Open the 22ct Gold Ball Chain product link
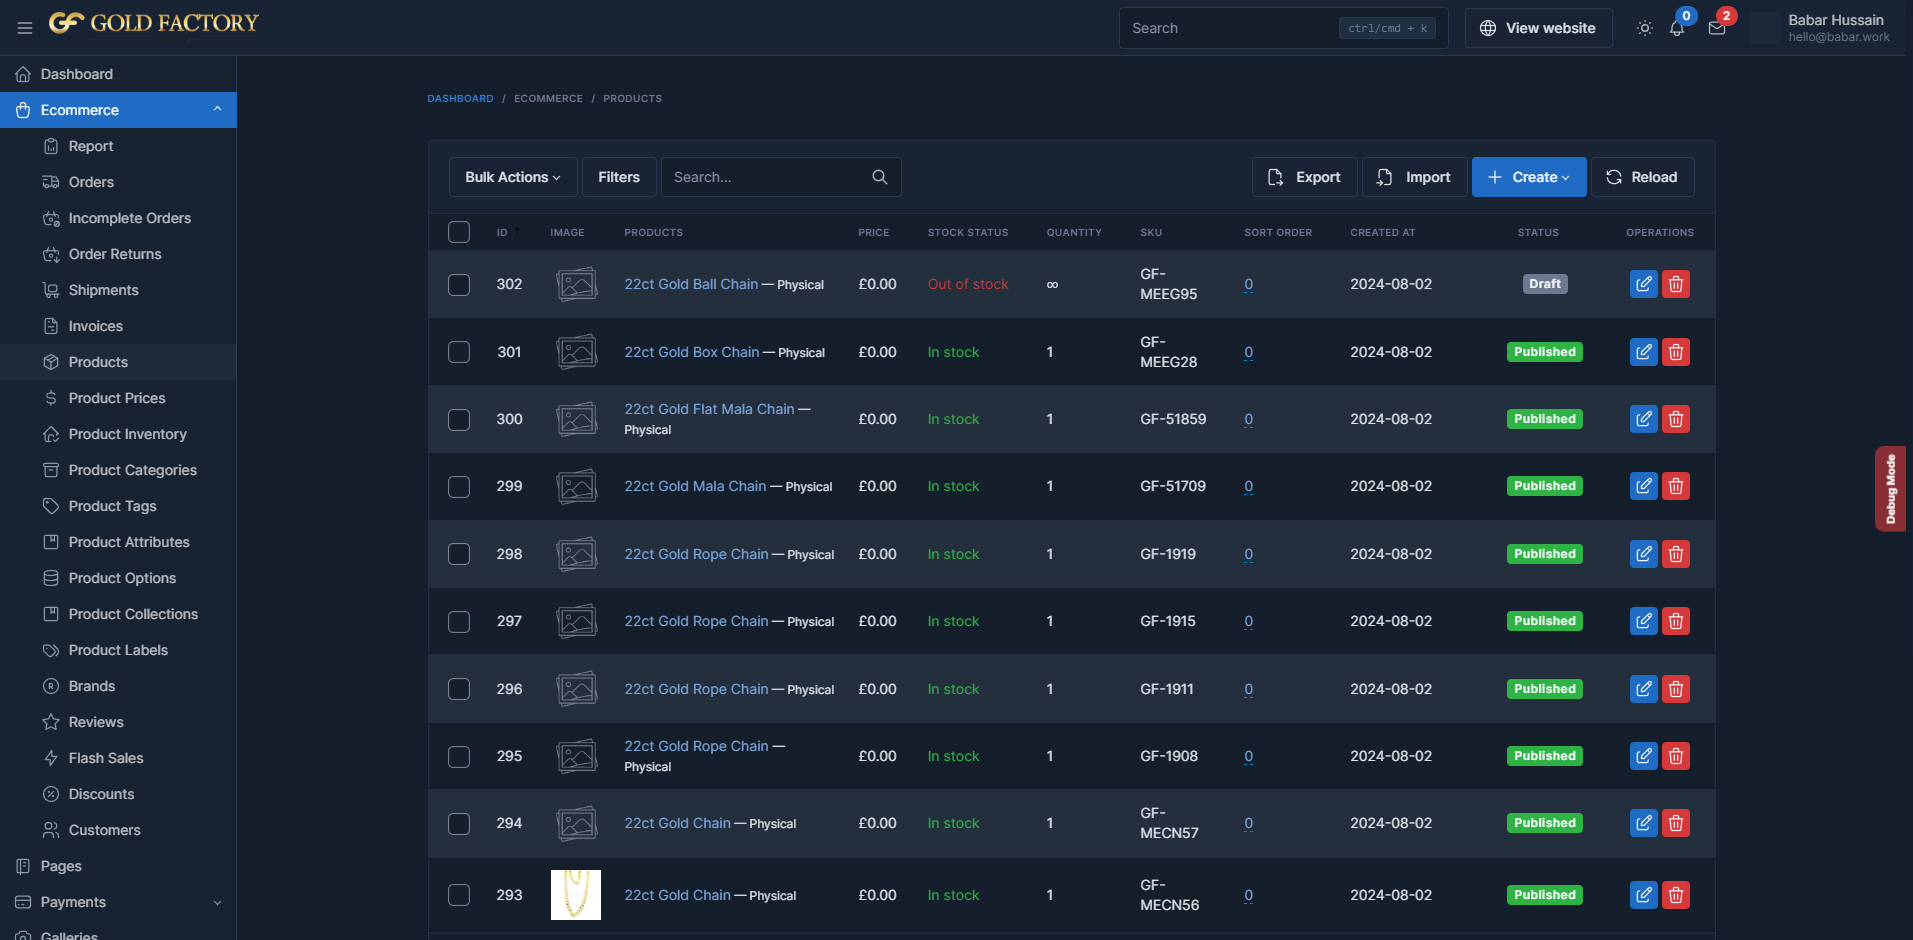This screenshot has width=1913, height=940. coord(691,284)
